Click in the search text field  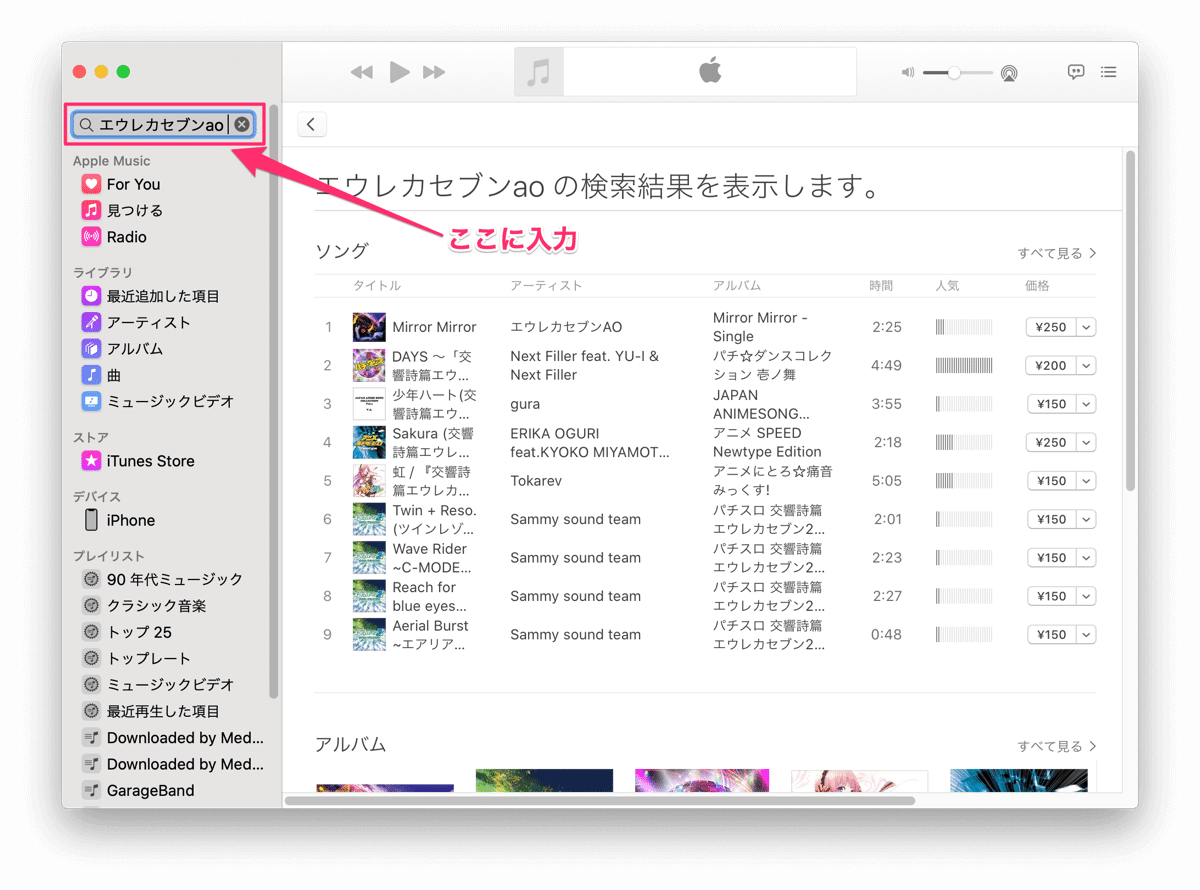click(163, 125)
